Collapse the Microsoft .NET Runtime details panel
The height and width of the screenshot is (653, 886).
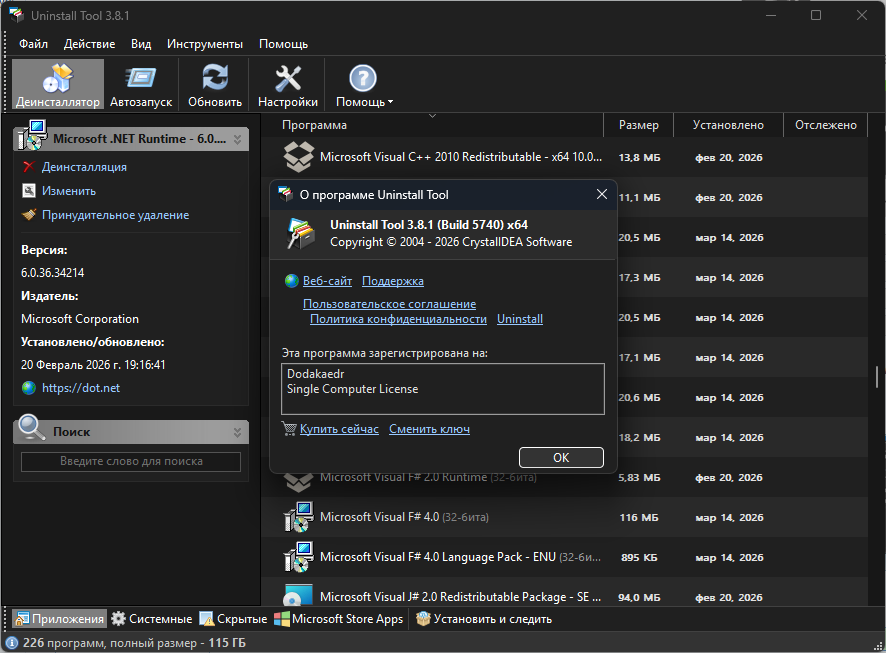click(237, 139)
